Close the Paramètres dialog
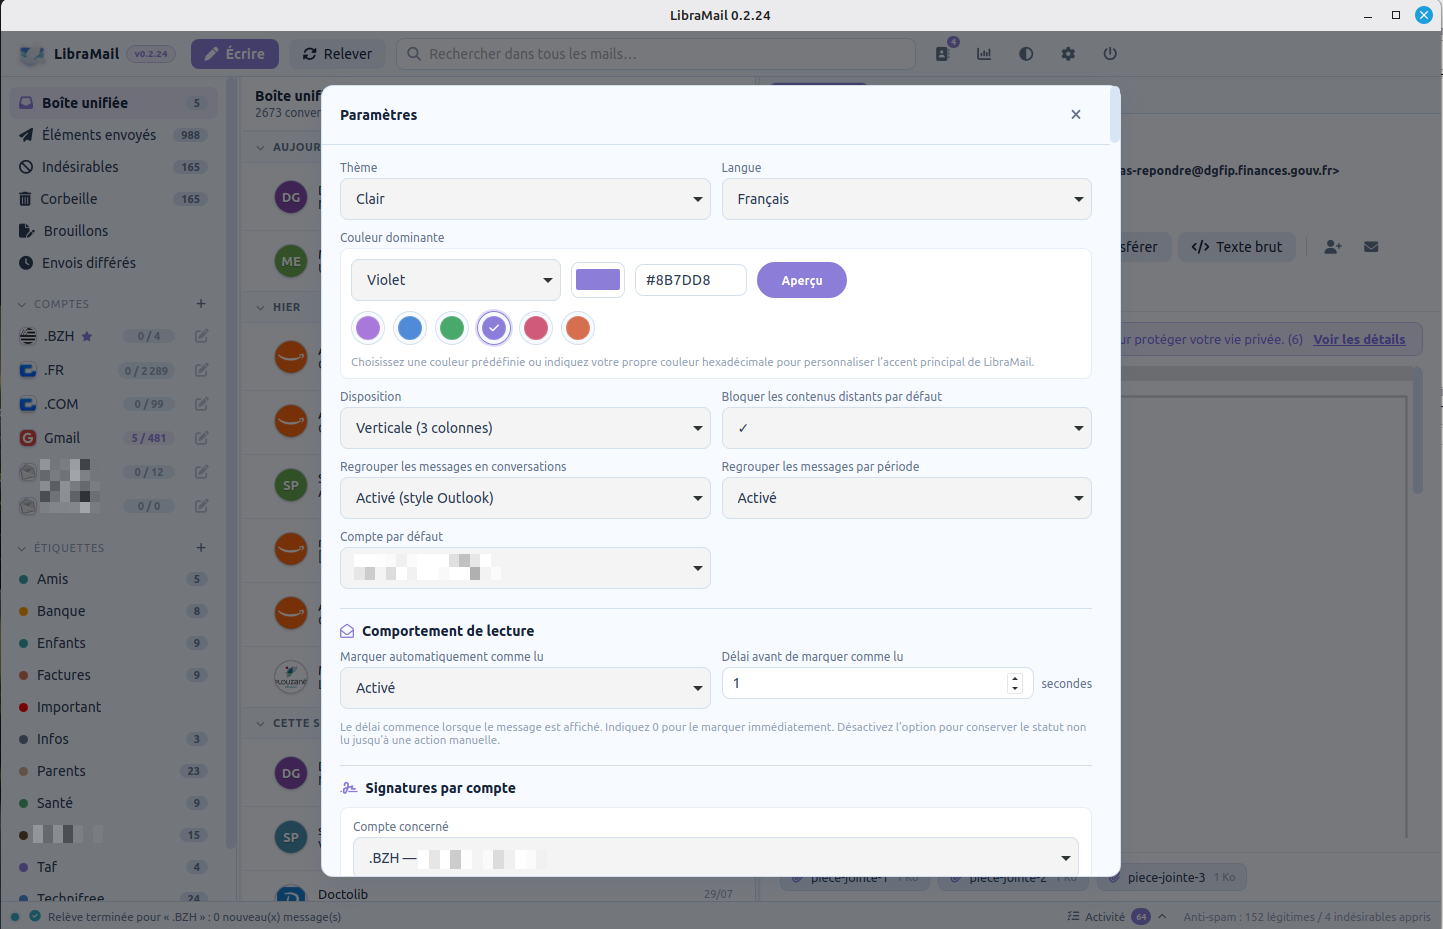The height and width of the screenshot is (929, 1443). (x=1076, y=115)
